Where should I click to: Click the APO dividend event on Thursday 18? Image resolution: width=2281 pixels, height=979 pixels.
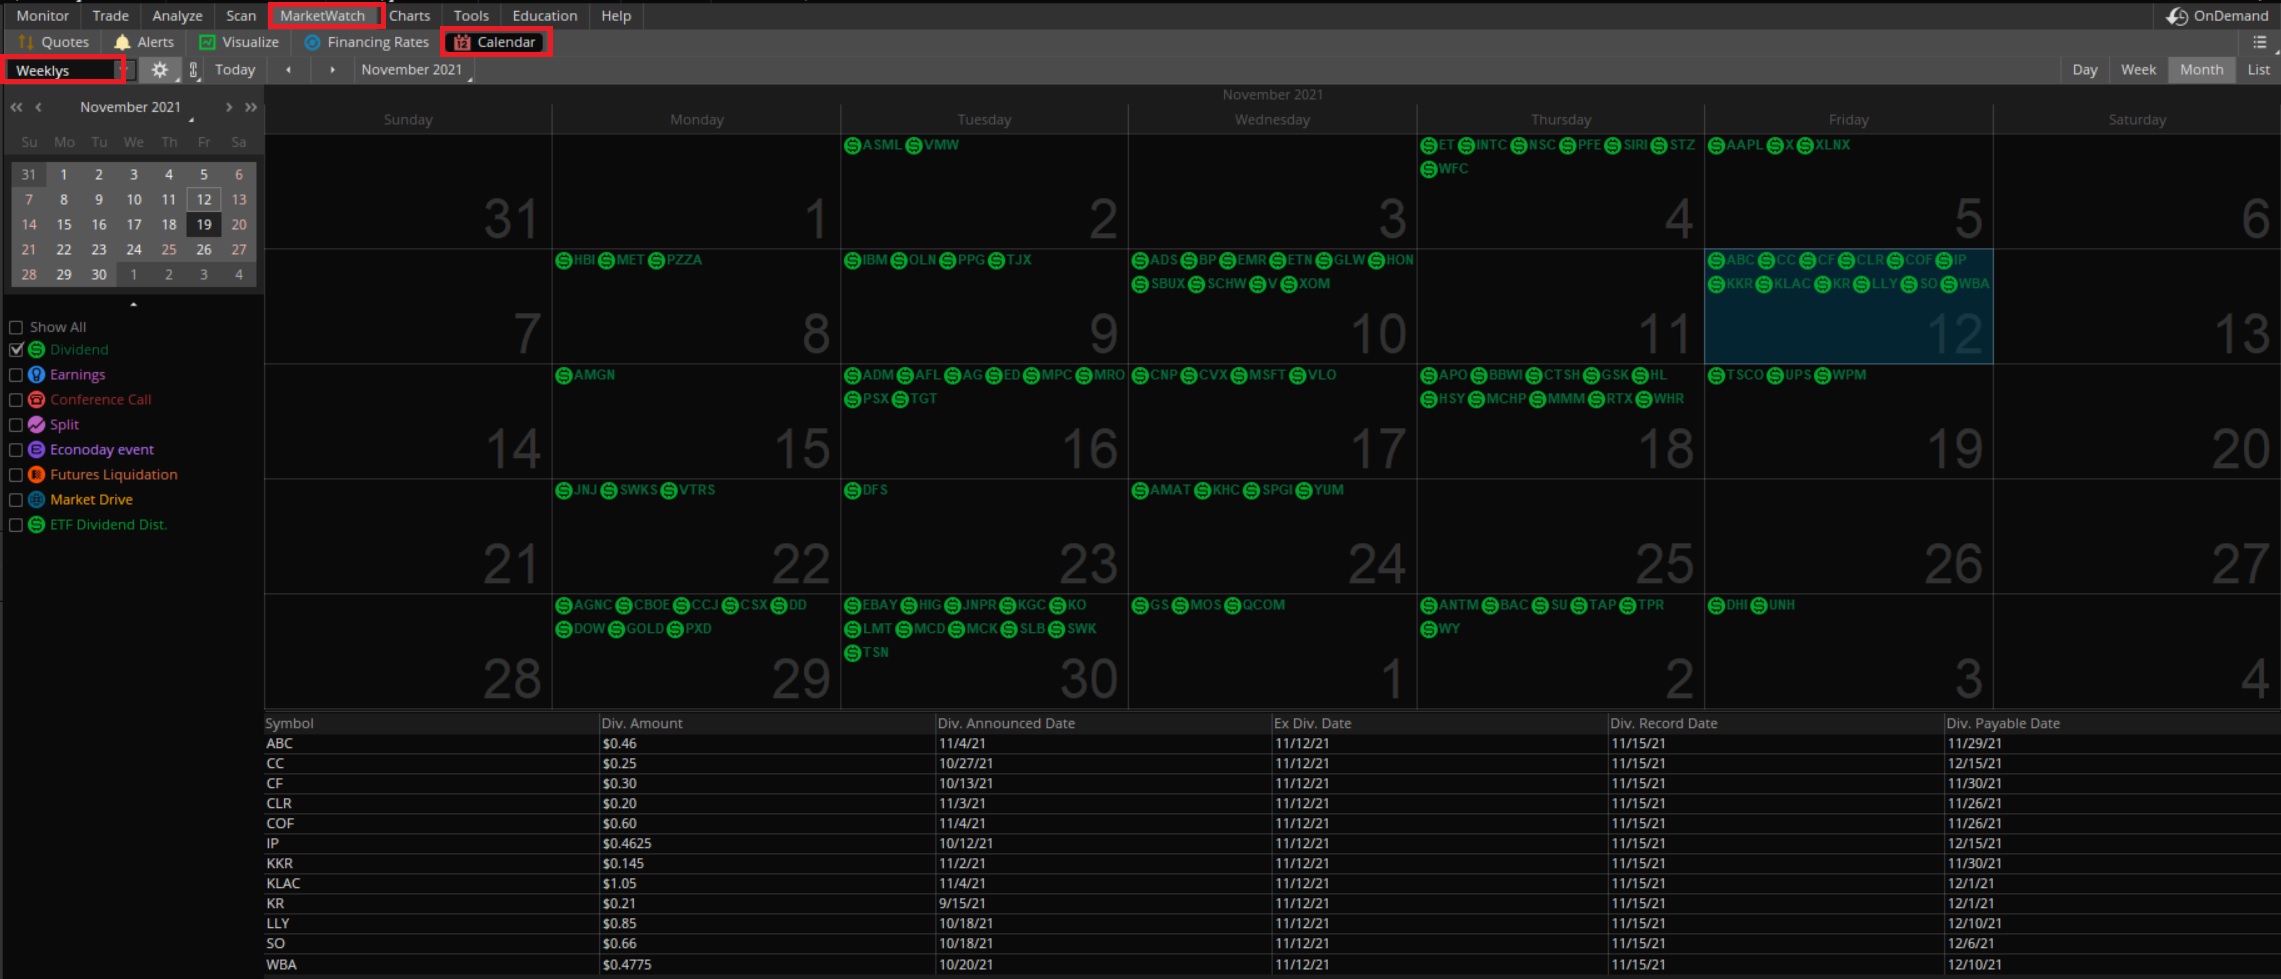pyautogui.click(x=1444, y=375)
